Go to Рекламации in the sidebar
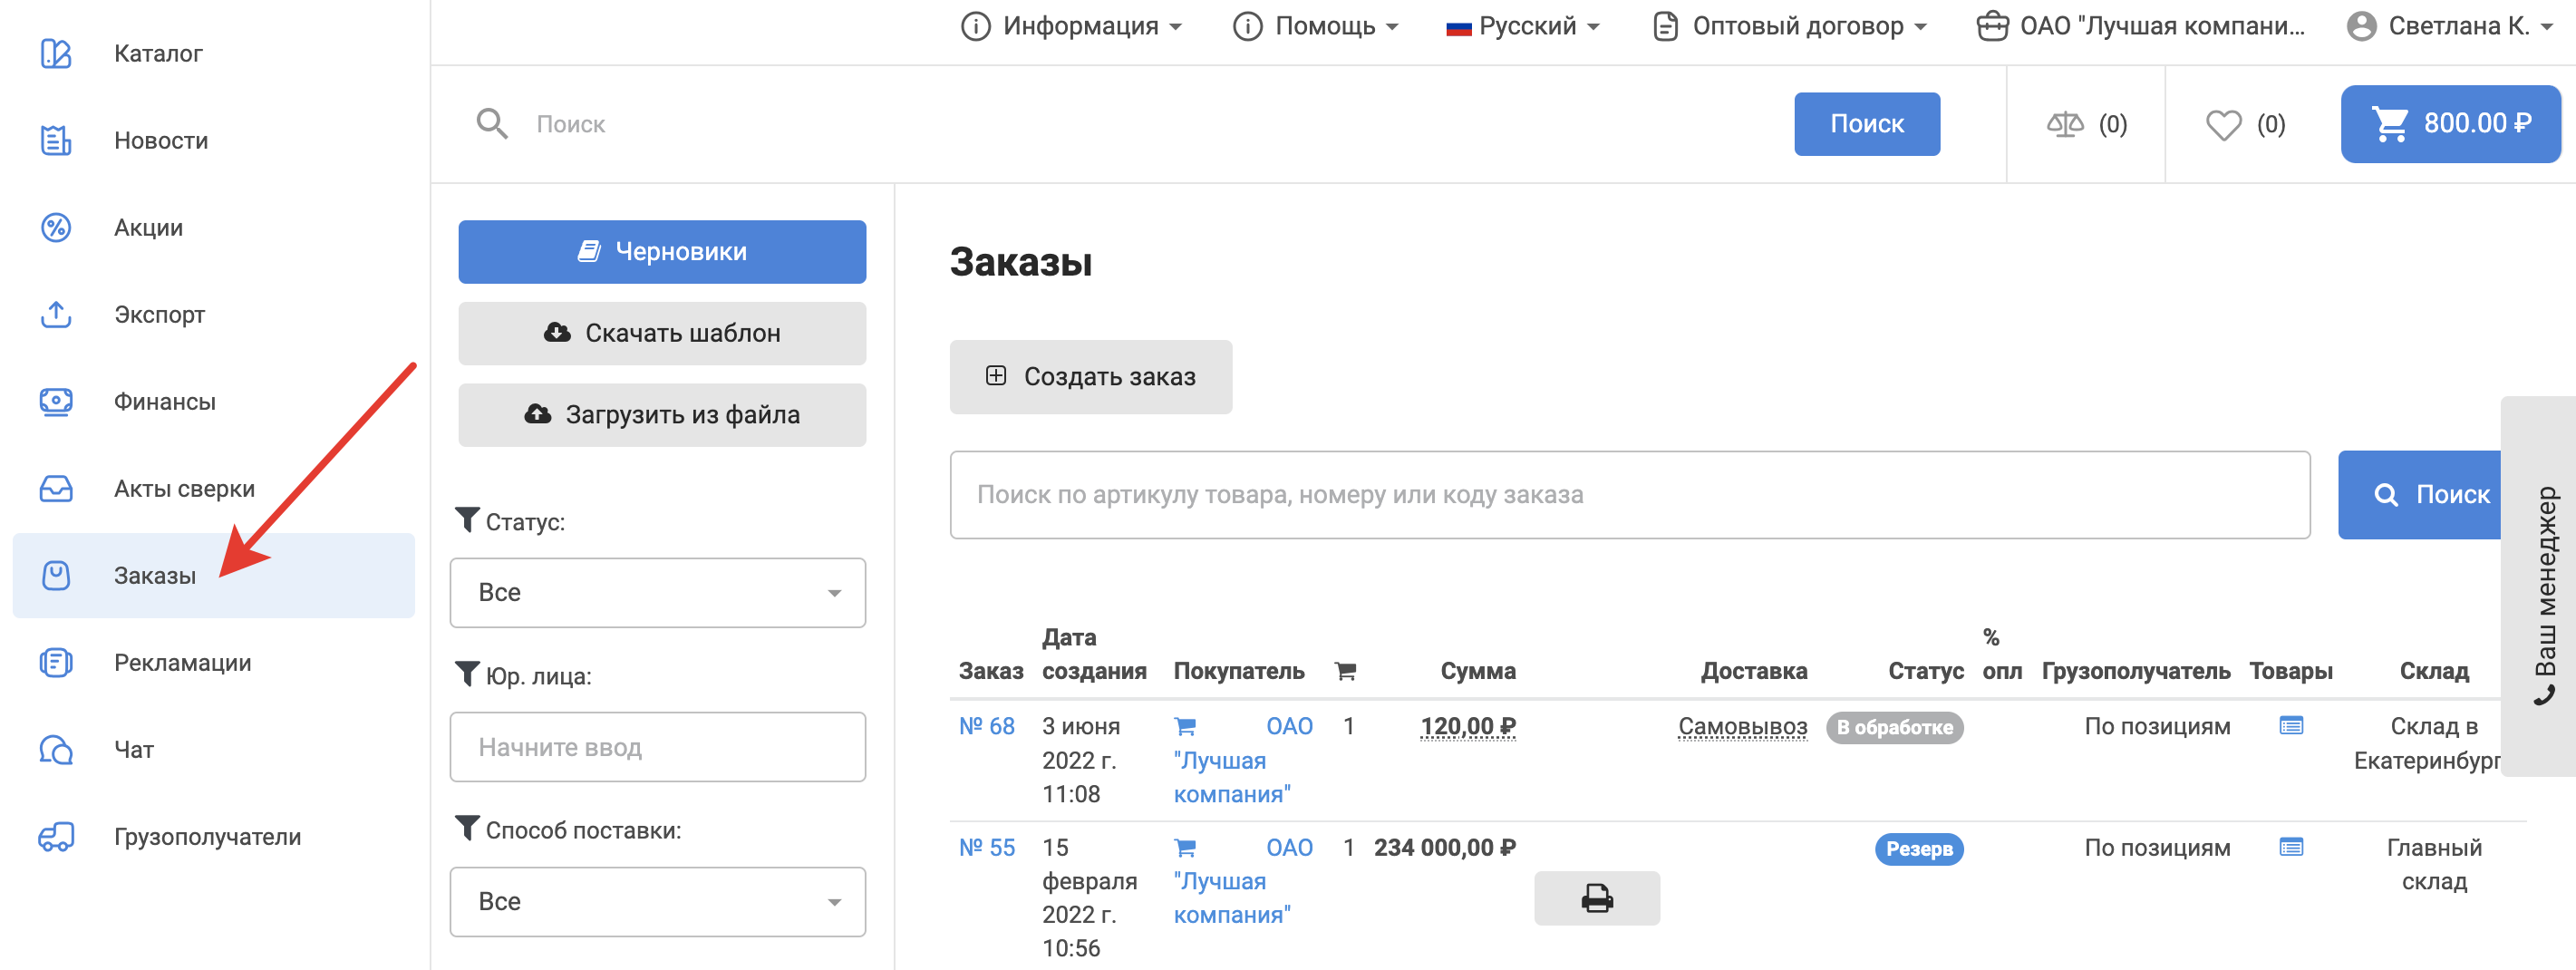This screenshot has width=2576, height=970. tap(182, 662)
